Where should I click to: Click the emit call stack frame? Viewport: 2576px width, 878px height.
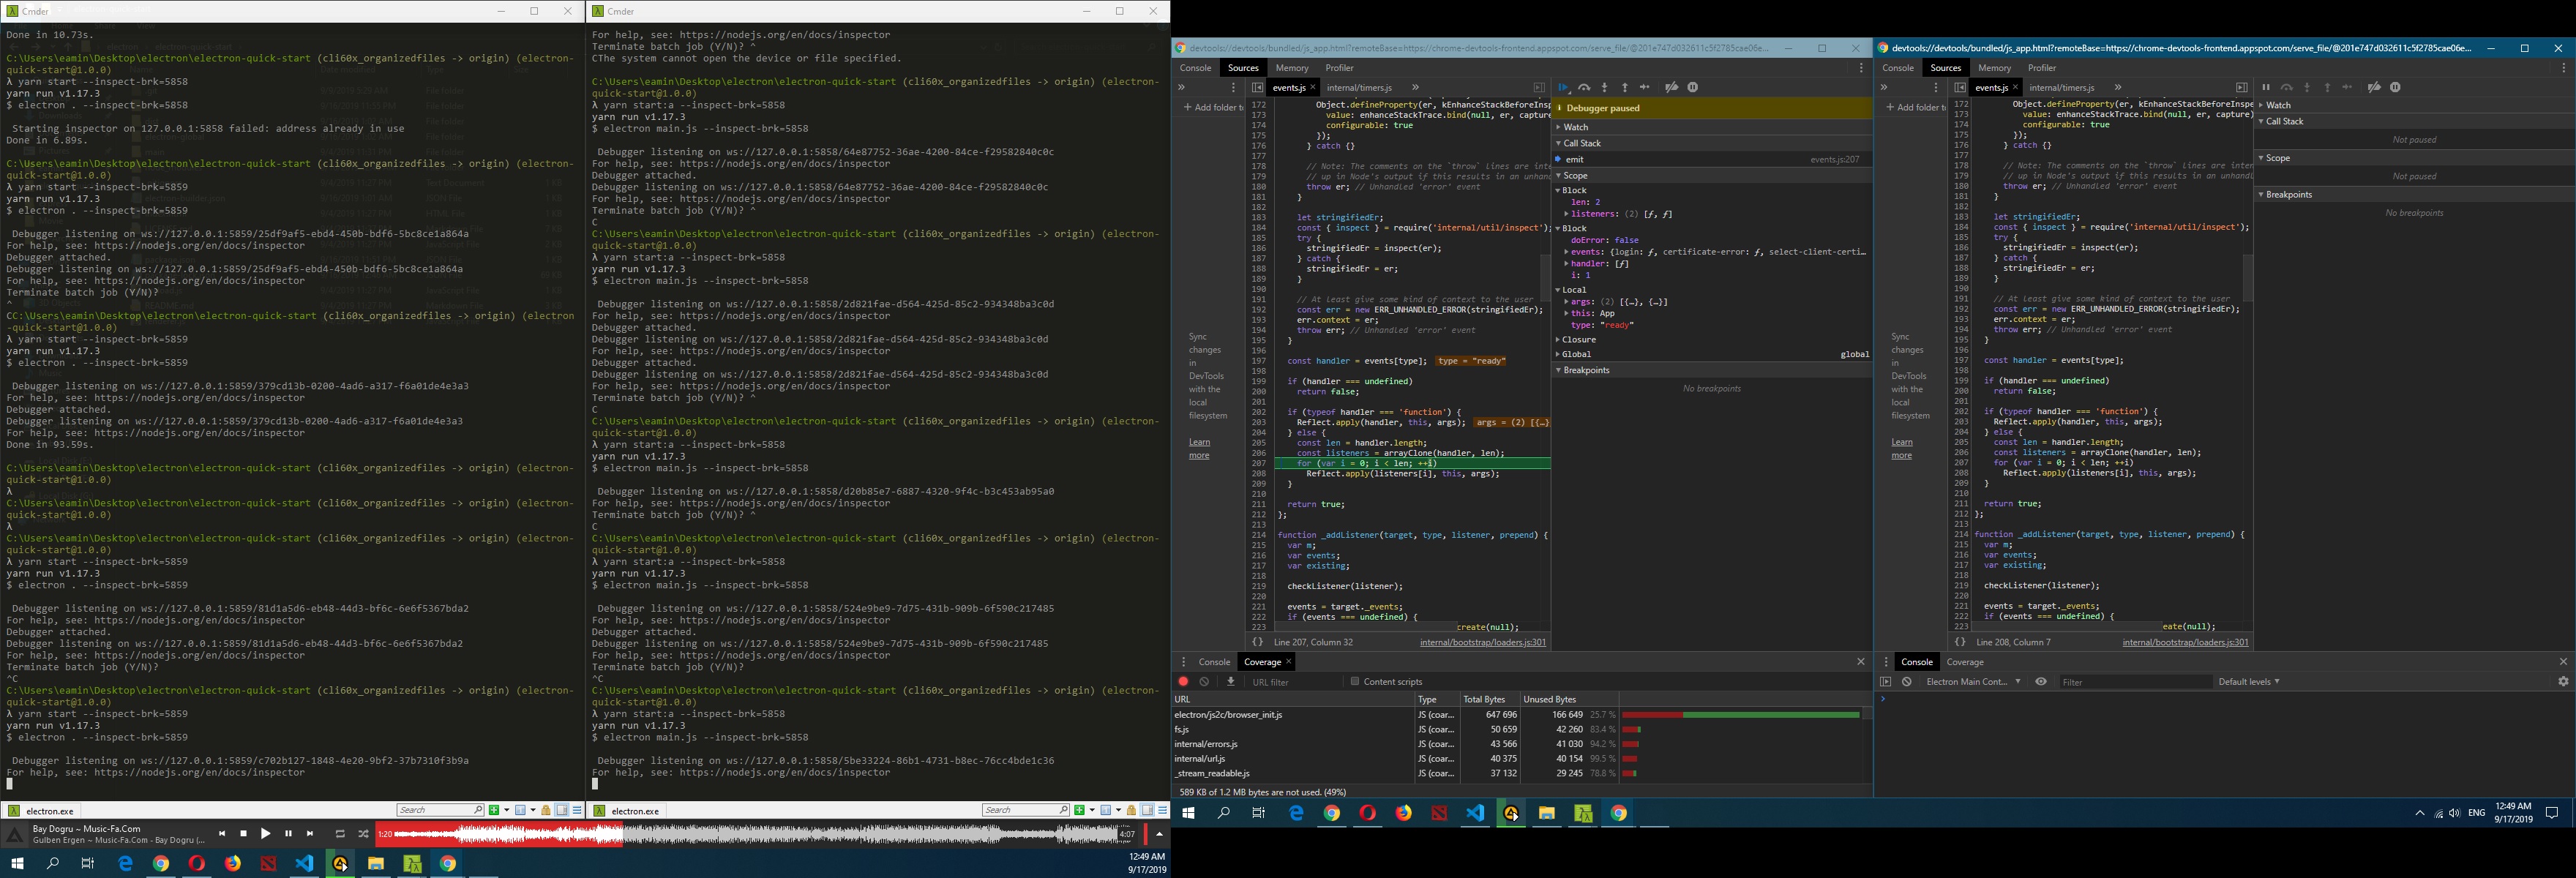pos(1575,159)
